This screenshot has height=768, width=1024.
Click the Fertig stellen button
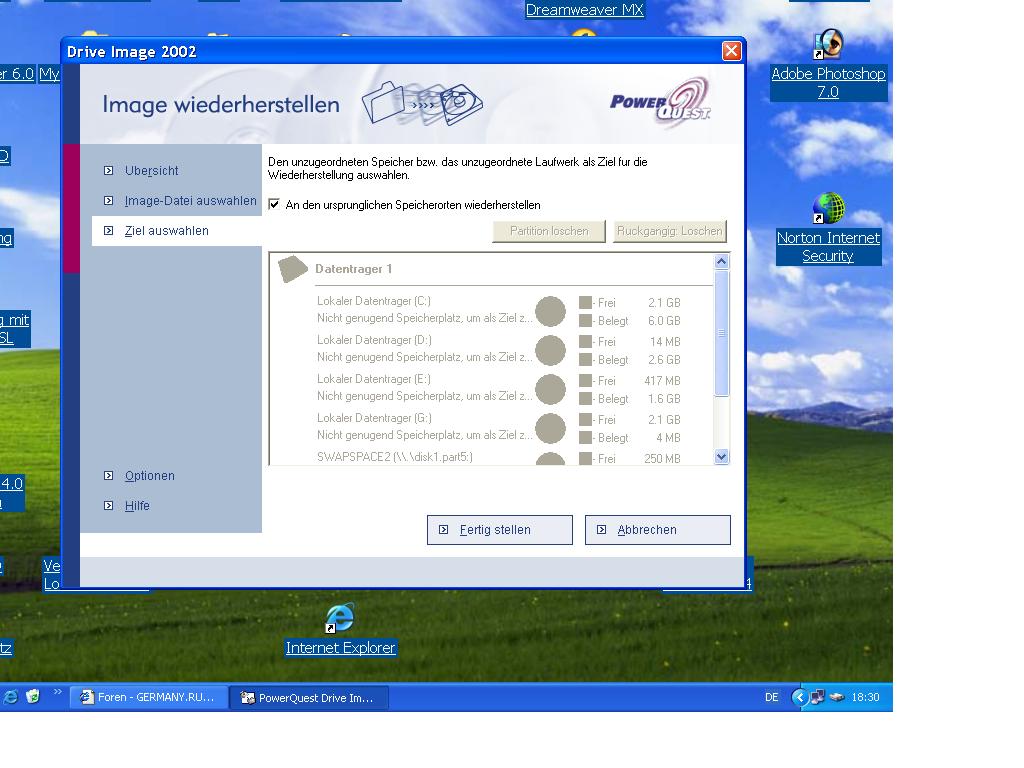[x=500, y=530]
